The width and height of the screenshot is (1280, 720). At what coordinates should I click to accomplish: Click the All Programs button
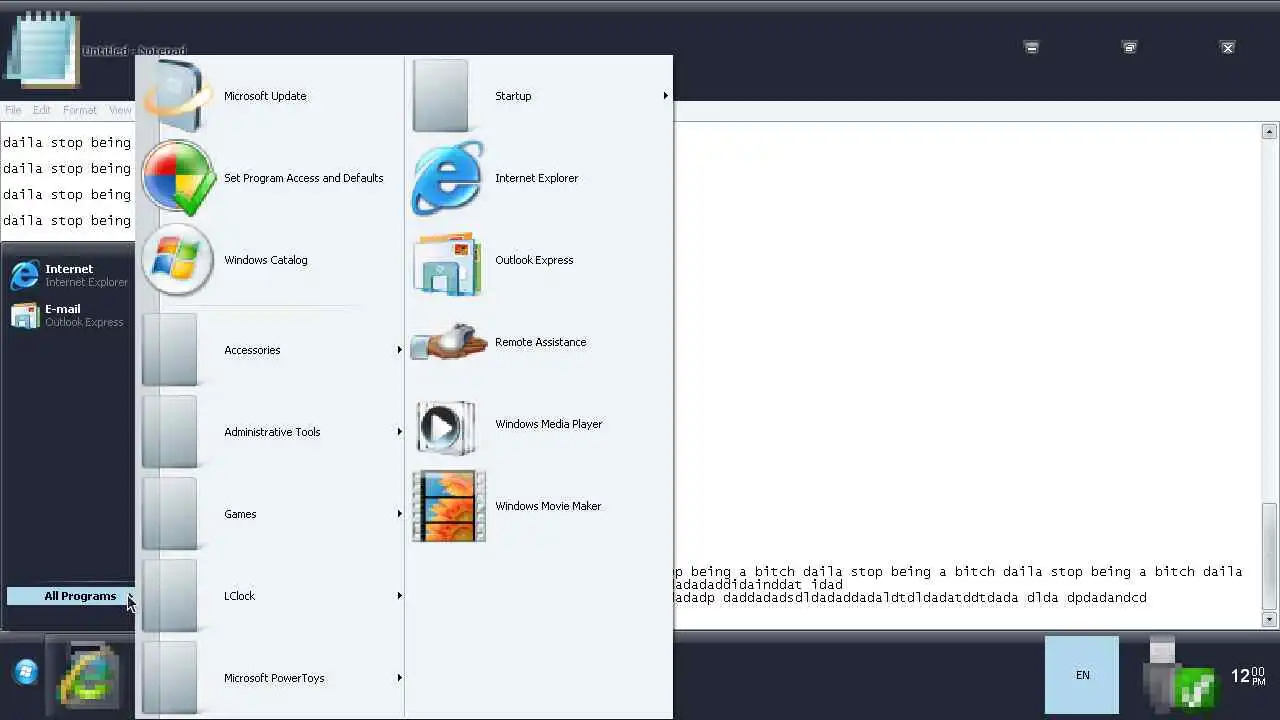click(71, 596)
